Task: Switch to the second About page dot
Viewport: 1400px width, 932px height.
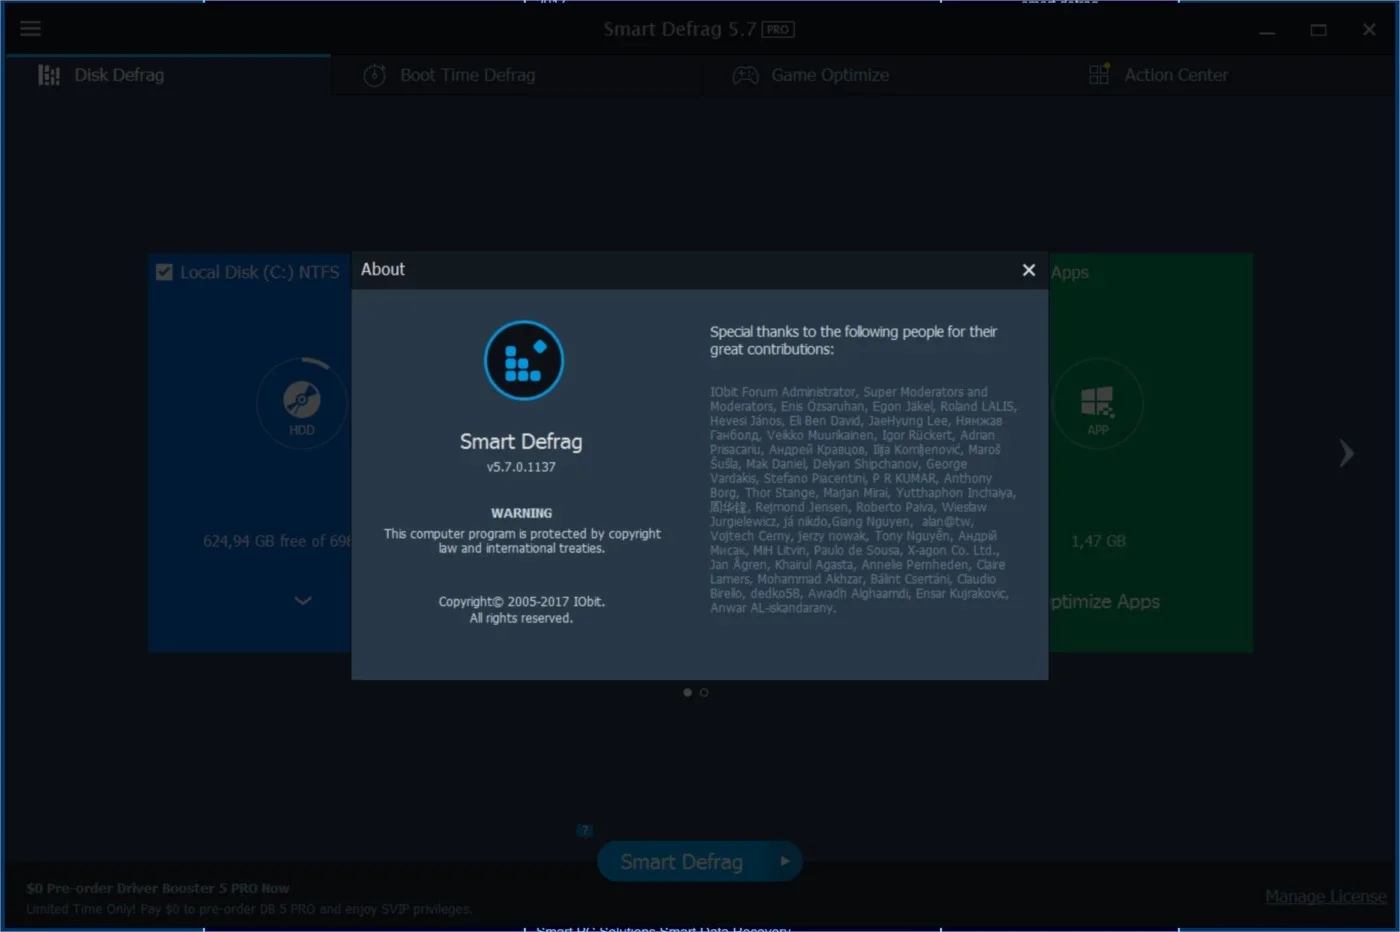Action: [x=704, y=692]
